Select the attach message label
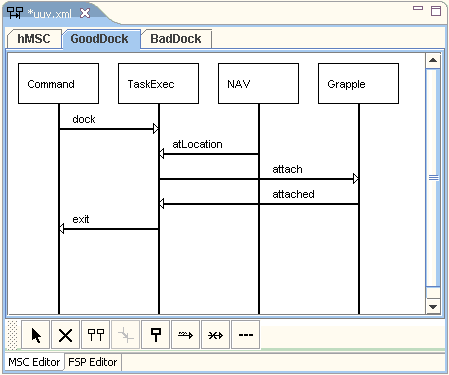Viewport: 449px width, 375px height. pyautogui.click(x=287, y=169)
